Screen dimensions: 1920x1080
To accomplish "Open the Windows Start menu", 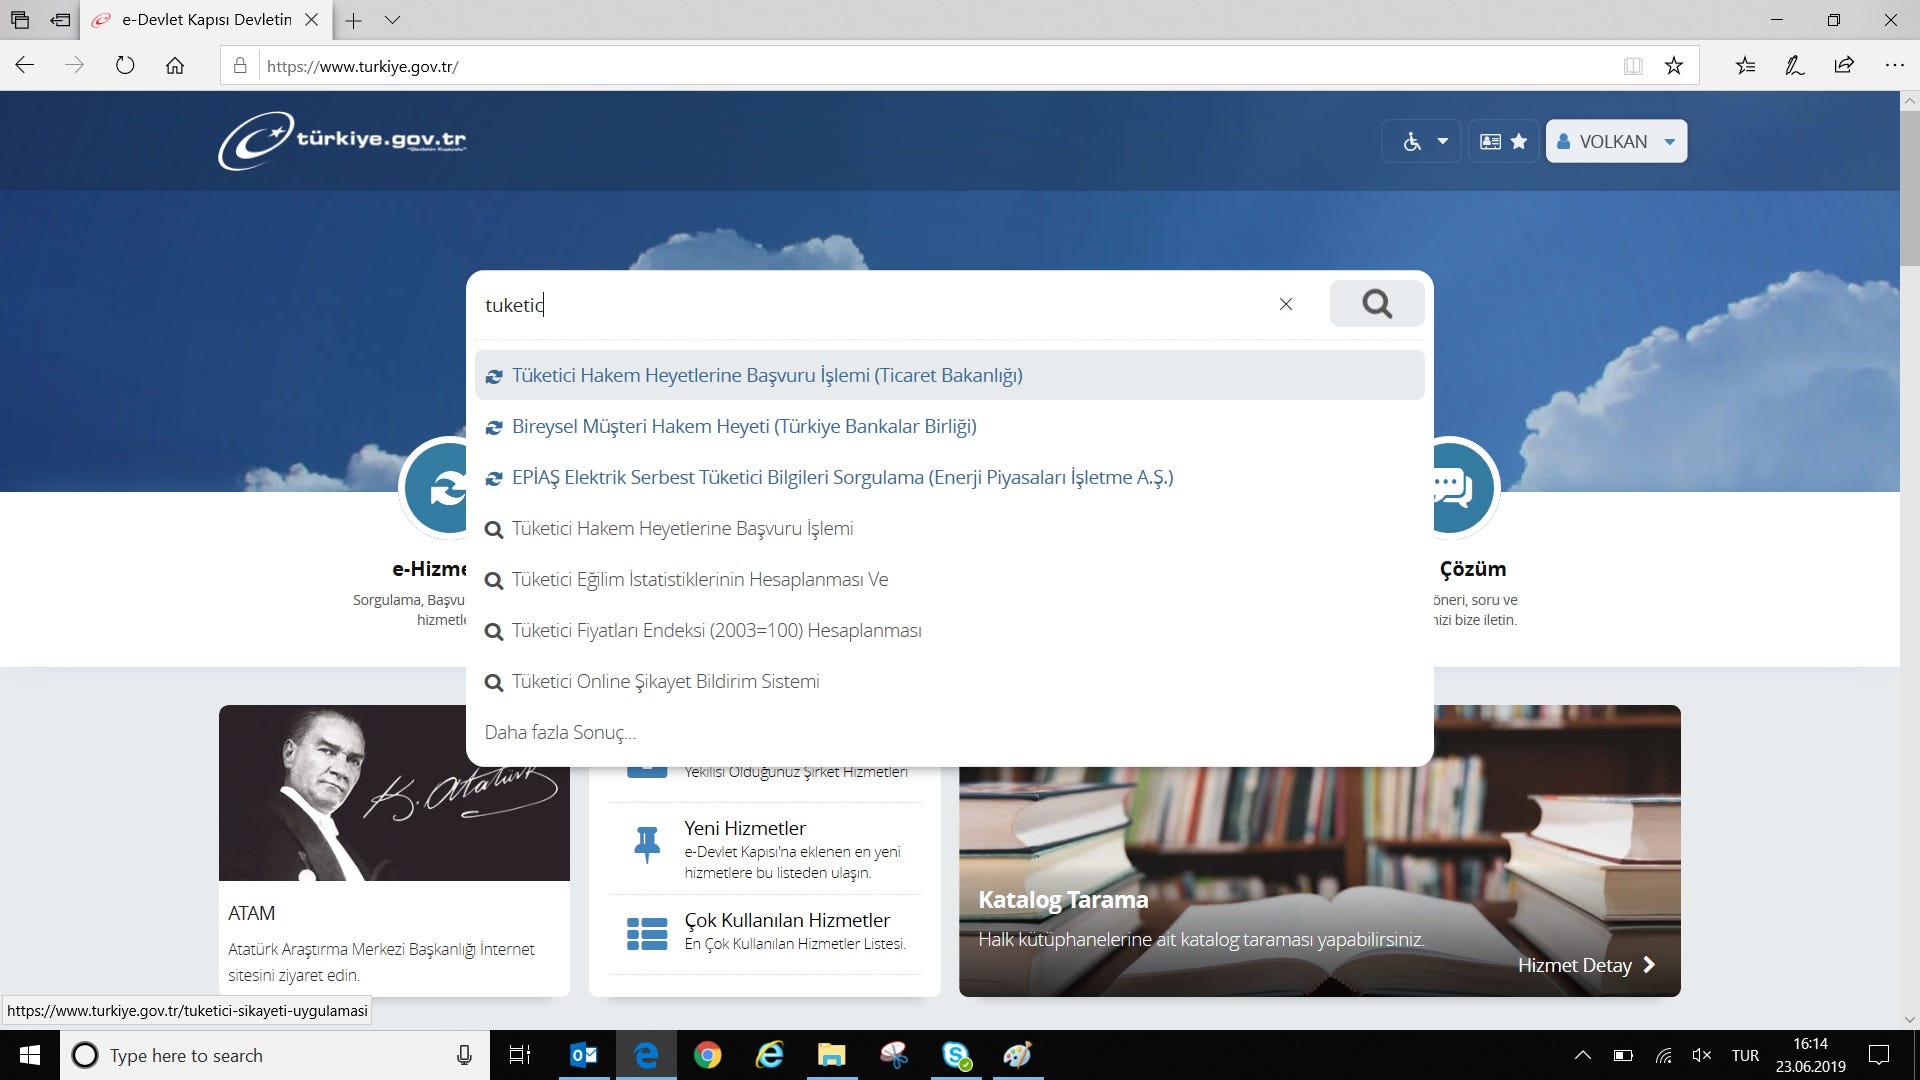I will pos(30,1055).
